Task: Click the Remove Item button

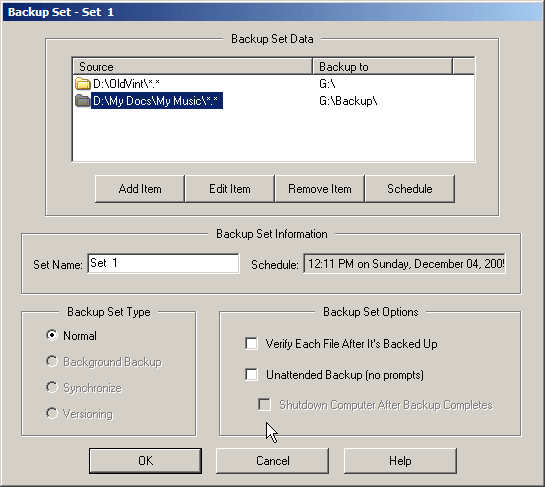Action: click(320, 189)
